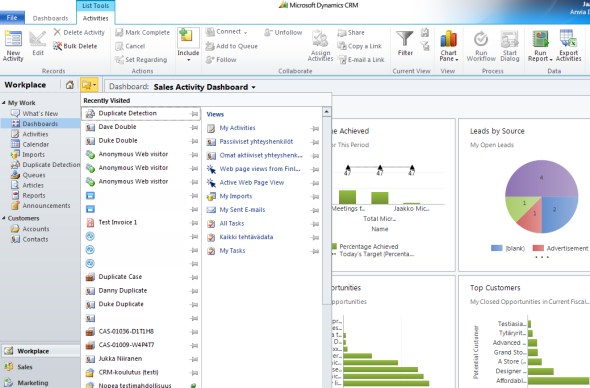
Task: Click the Workplace home icon
Action: (70, 85)
